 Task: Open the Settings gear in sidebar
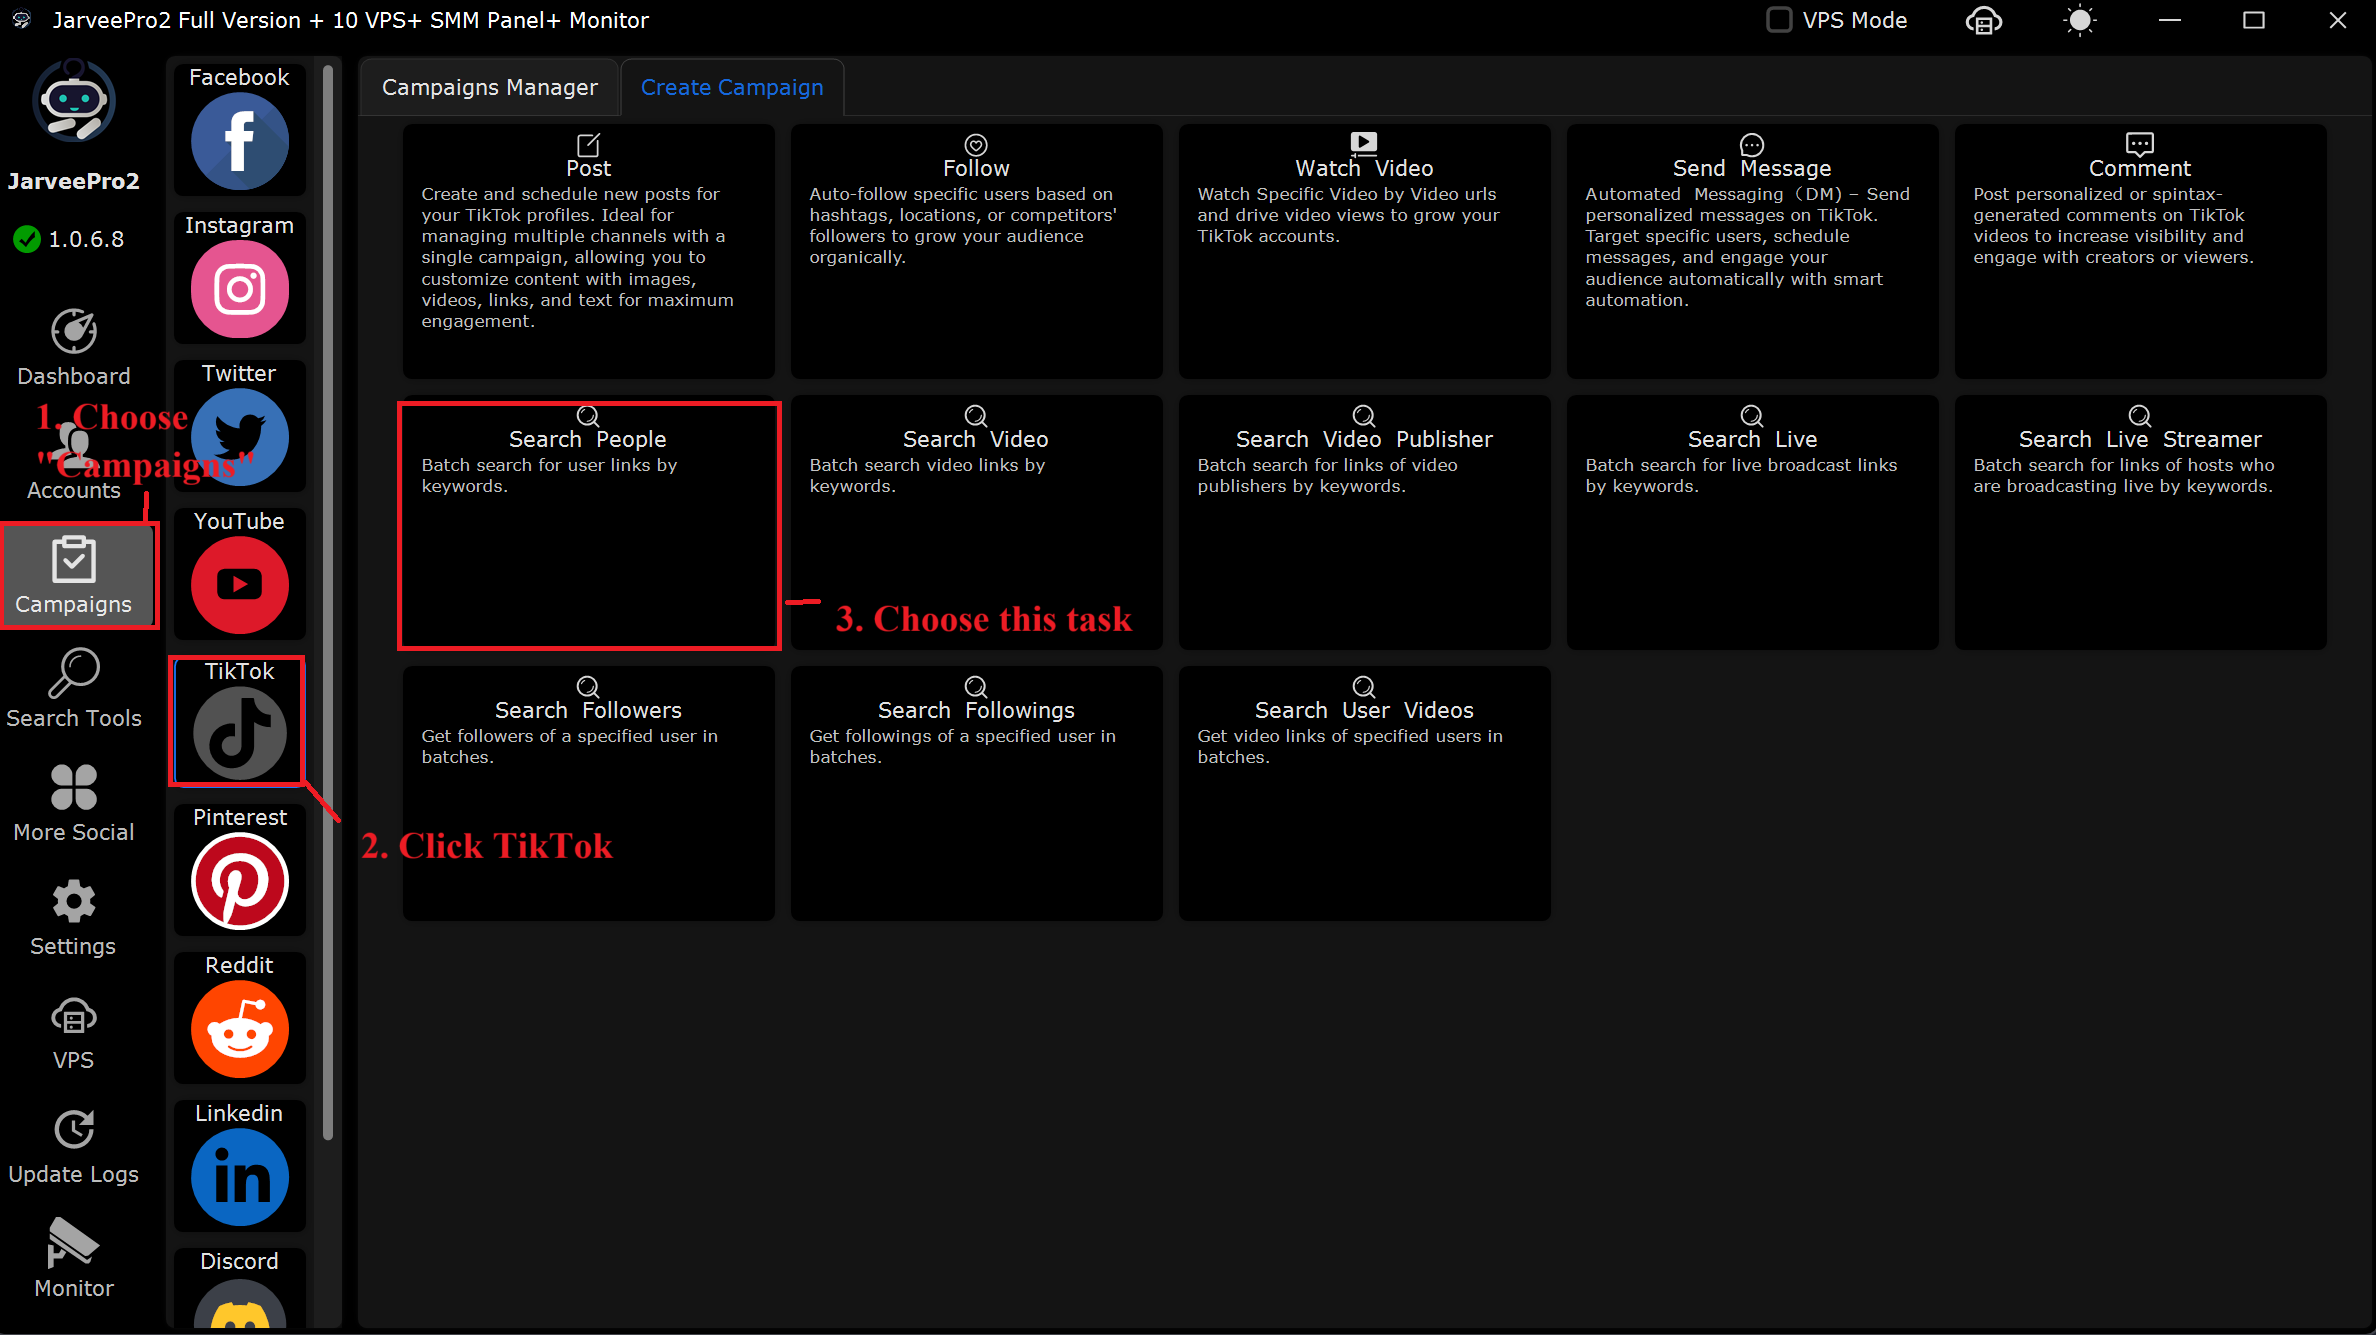74,918
